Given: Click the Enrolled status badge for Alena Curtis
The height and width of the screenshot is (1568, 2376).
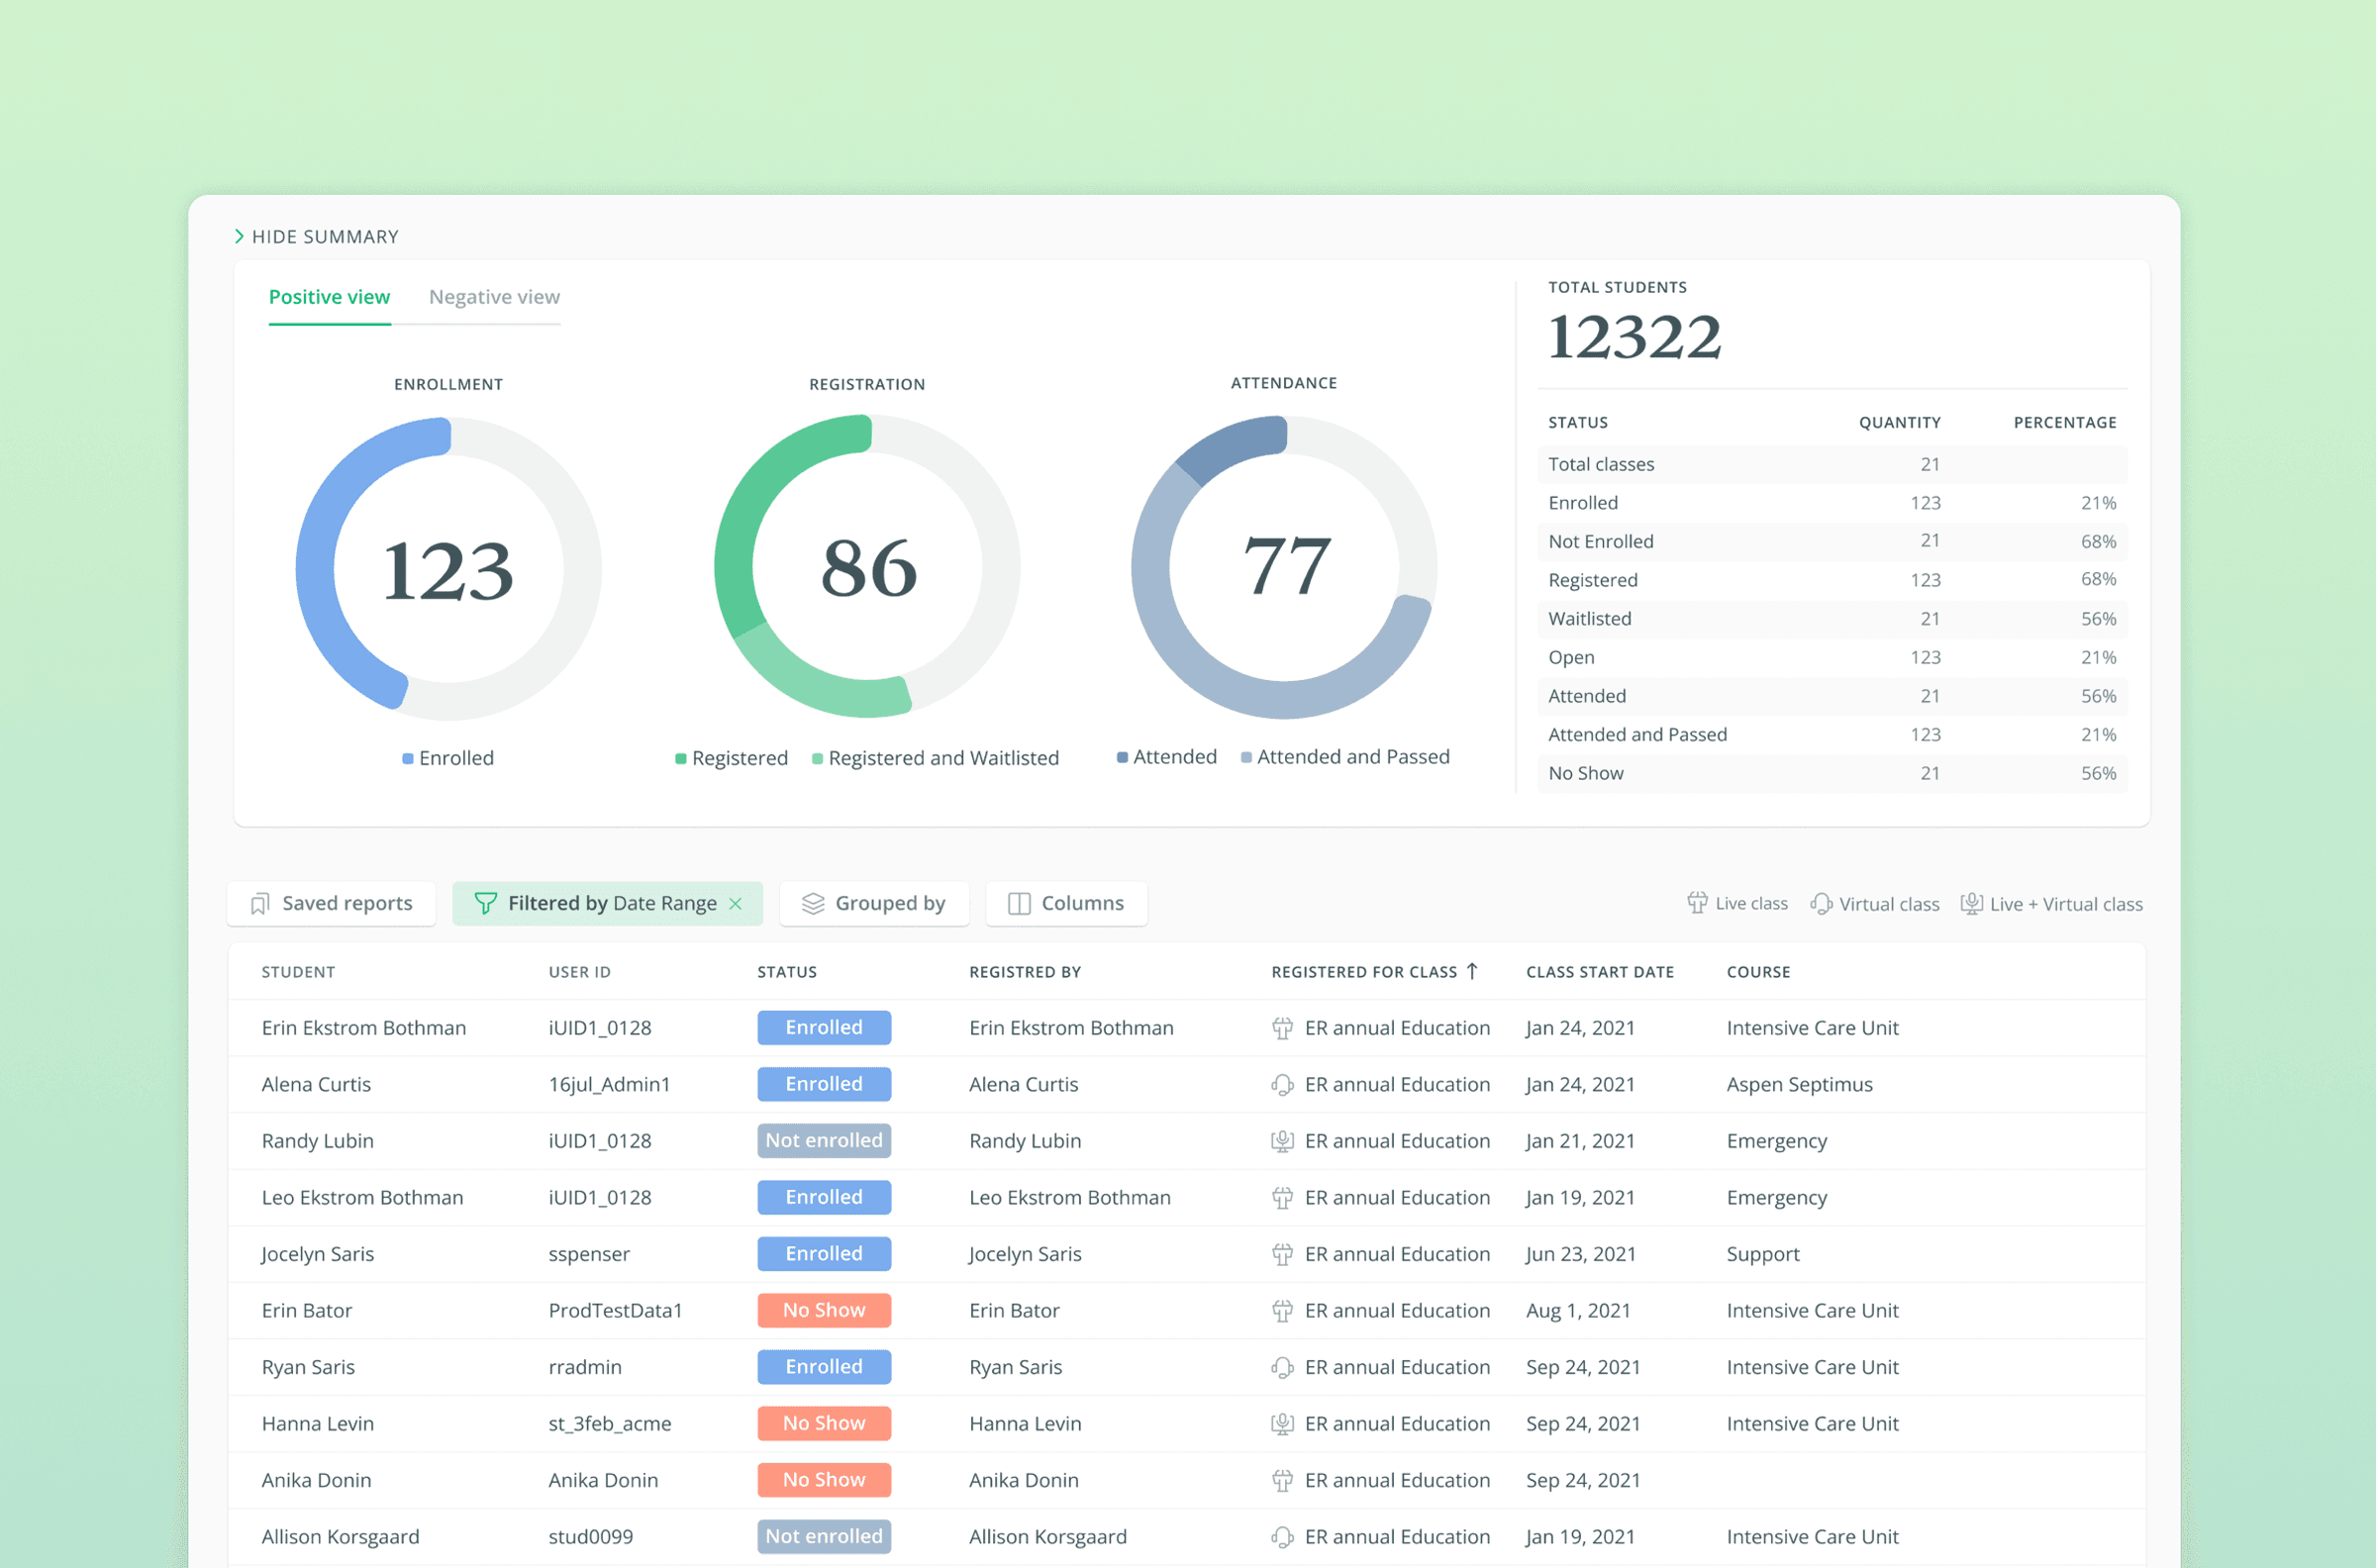Looking at the screenshot, I should coord(823,1084).
